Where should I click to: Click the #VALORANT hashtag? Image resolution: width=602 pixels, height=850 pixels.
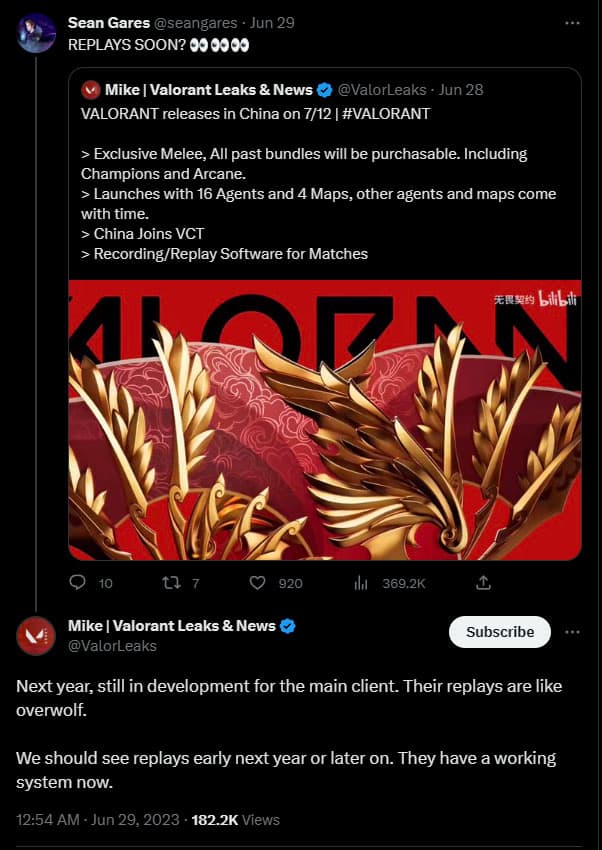tap(386, 113)
